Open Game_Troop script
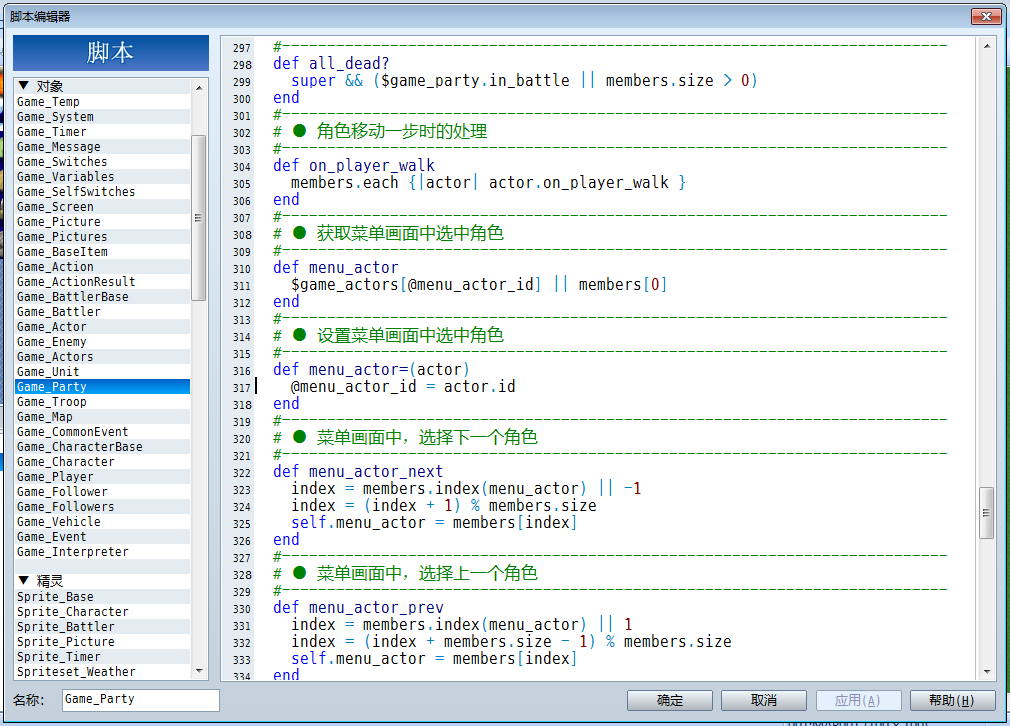Viewport: 1010px width, 726px height. coord(102,401)
